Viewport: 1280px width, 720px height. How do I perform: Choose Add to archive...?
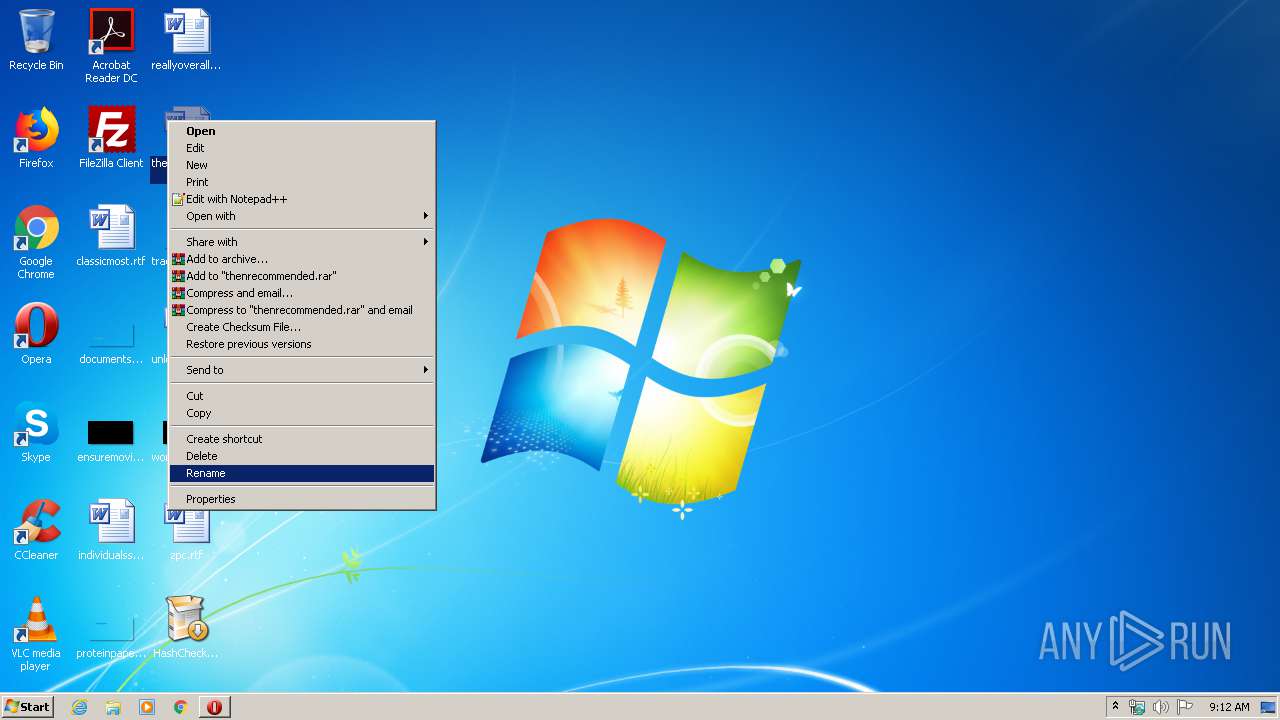point(302,259)
